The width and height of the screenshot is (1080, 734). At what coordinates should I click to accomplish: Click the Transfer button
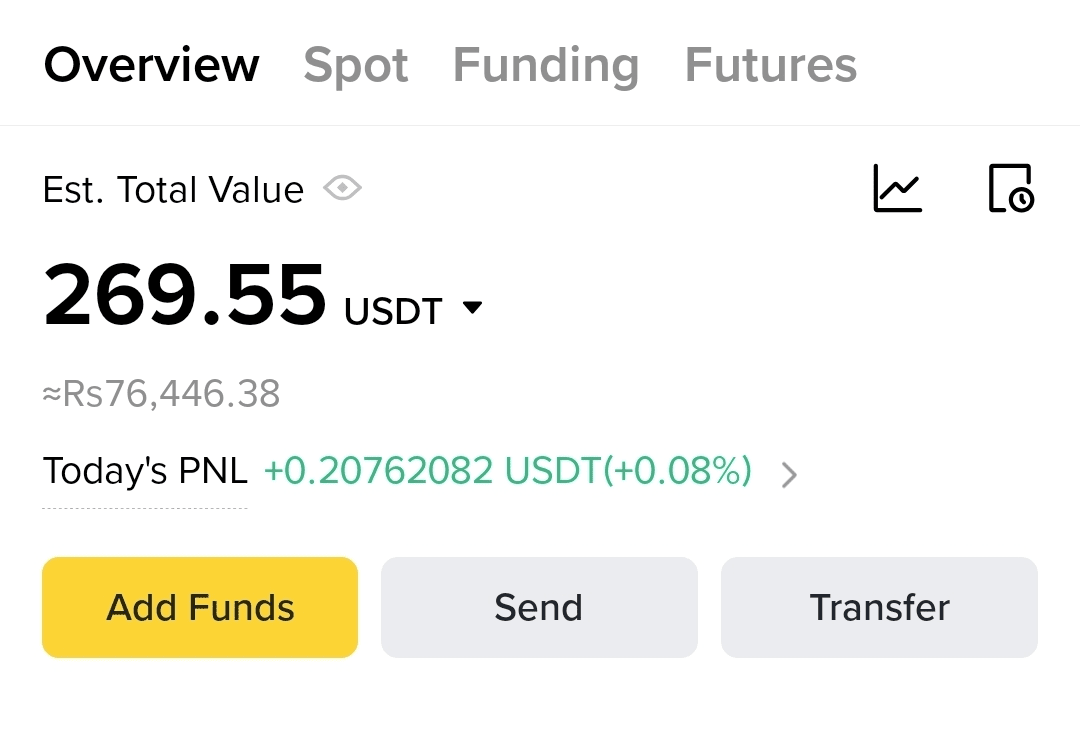pyautogui.click(x=879, y=608)
